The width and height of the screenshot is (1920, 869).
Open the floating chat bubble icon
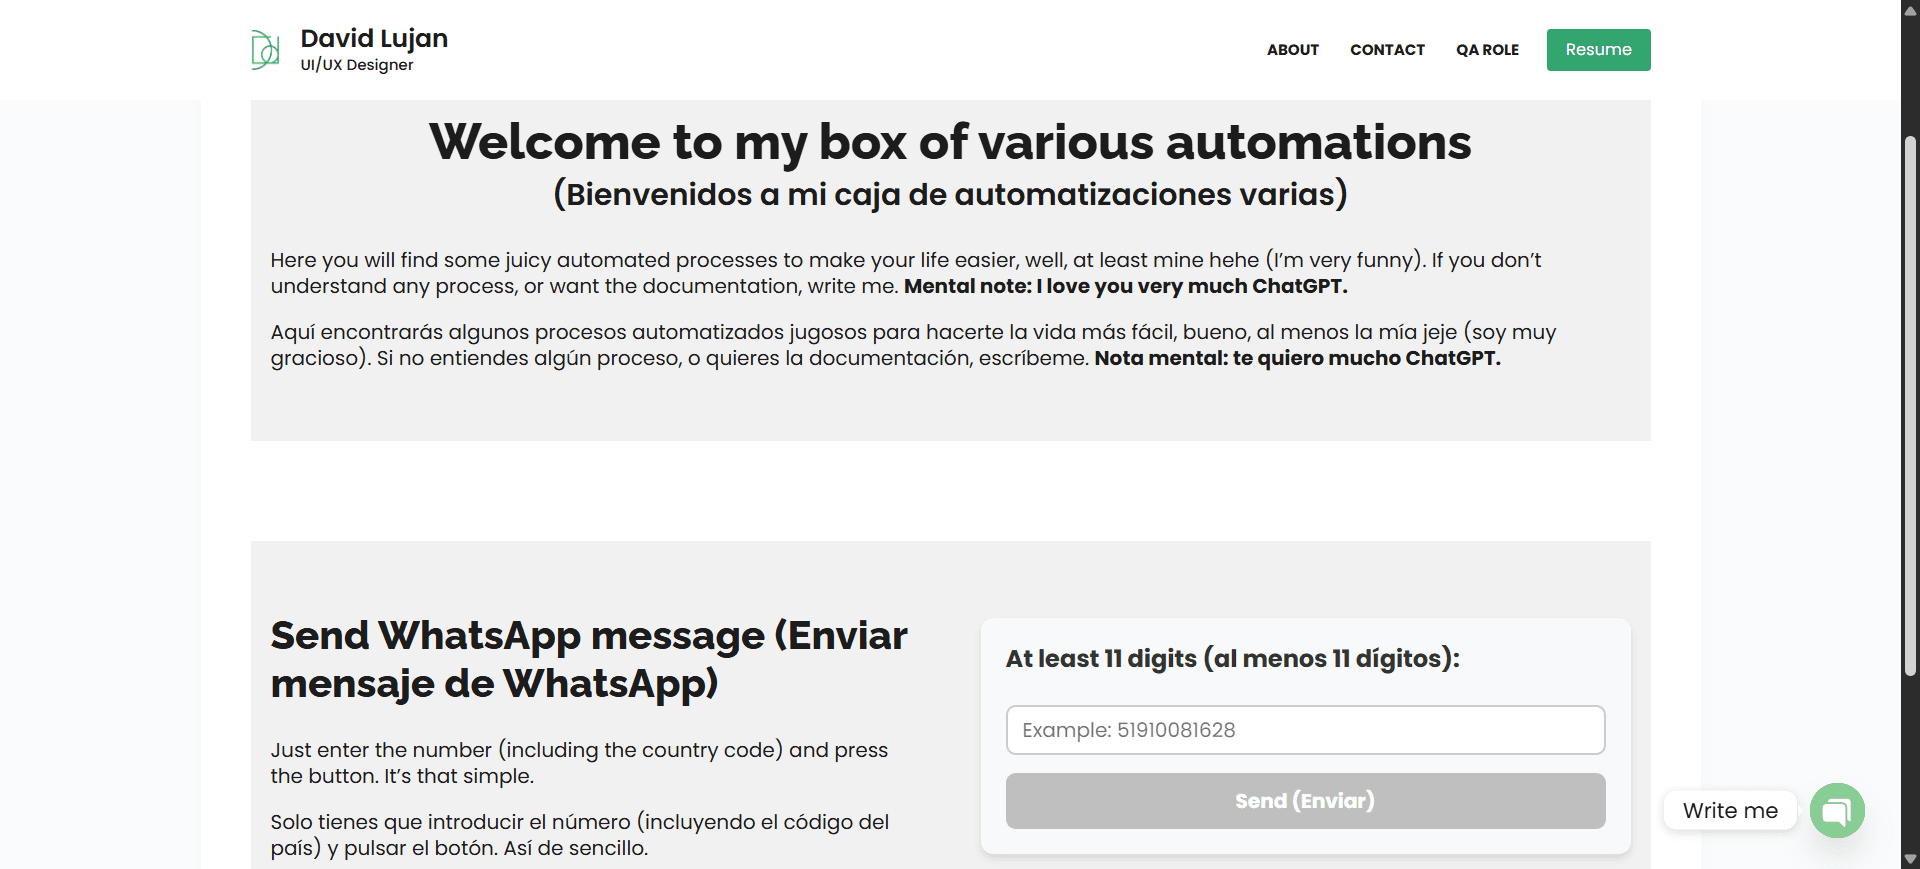pos(1836,810)
